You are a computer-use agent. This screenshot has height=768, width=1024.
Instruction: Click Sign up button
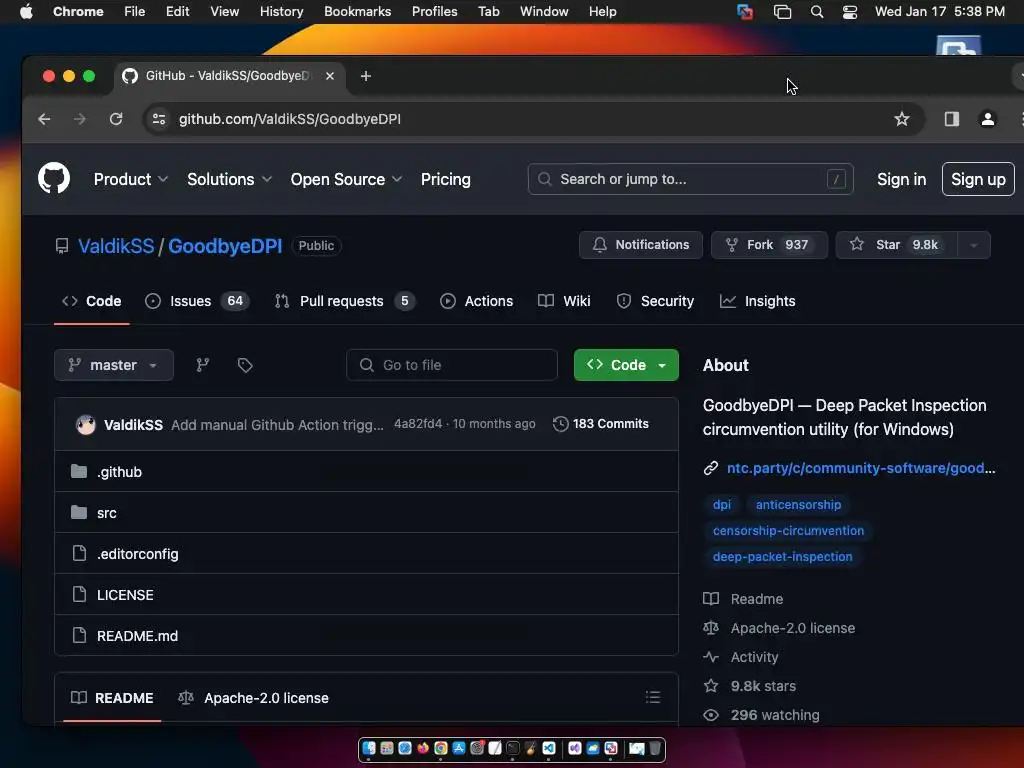pyautogui.click(x=978, y=179)
